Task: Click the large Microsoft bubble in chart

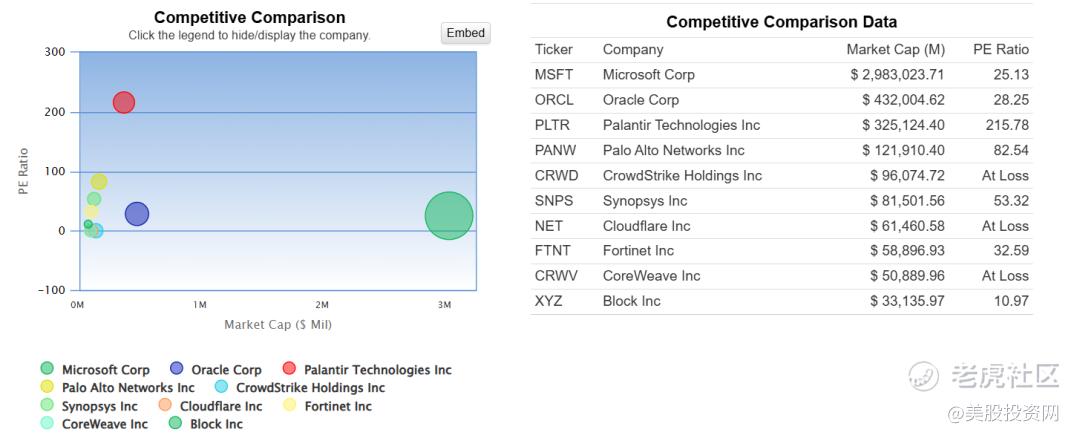Action: [449, 215]
